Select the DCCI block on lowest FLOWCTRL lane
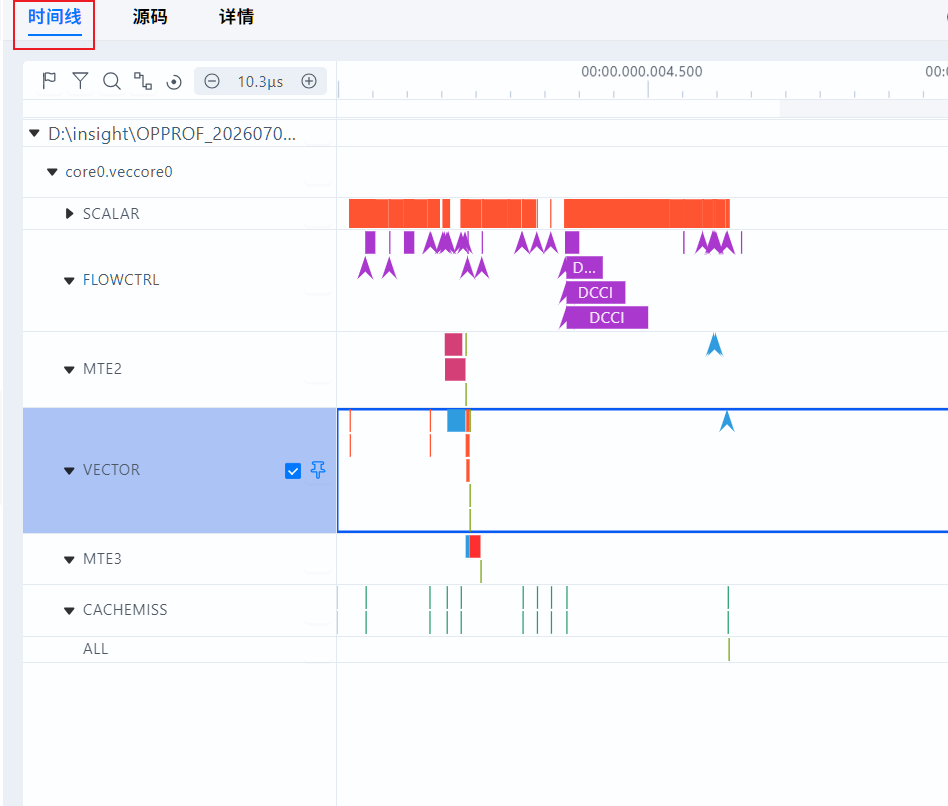The height and width of the screenshot is (806, 948). click(x=606, y=317)
